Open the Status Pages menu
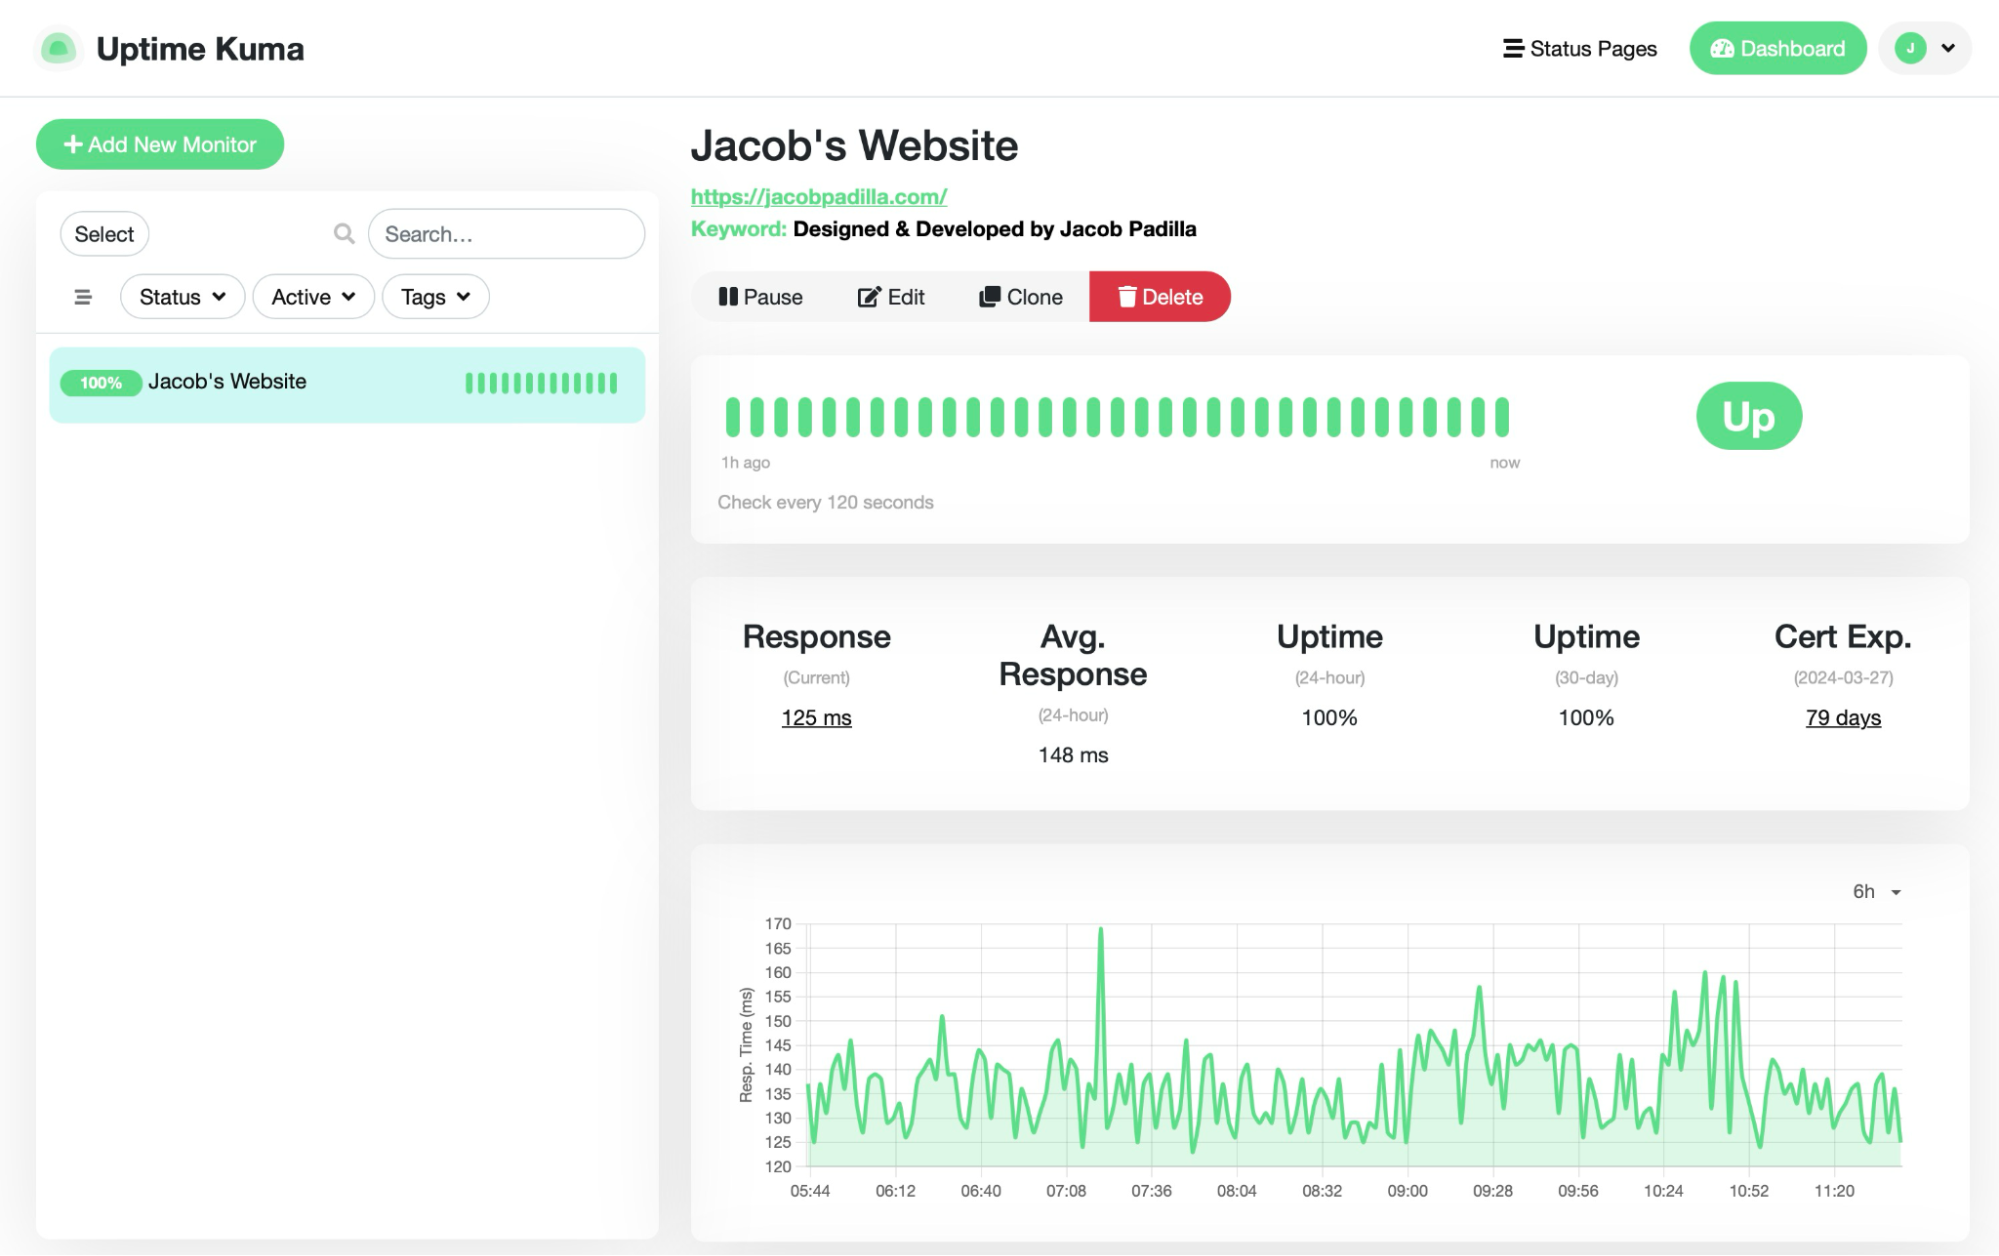The width and height of the screenshot is (1999, 1256). click(x=1579, y=48)
